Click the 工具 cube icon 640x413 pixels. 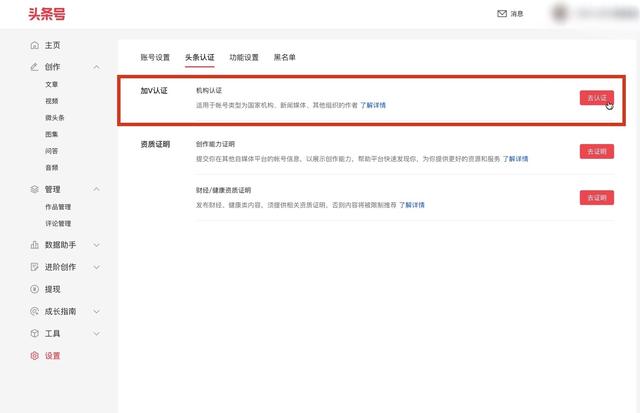[x=35, y=333]
